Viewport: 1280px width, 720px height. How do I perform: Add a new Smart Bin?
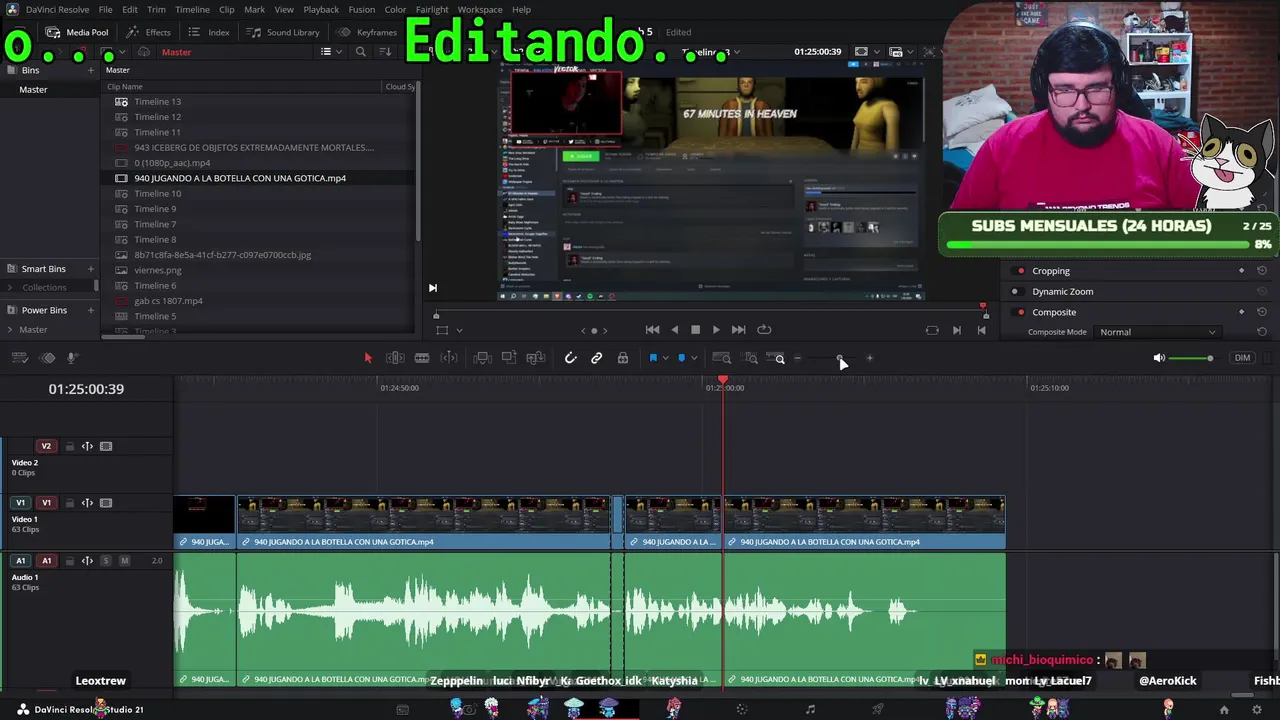point(91,269)
